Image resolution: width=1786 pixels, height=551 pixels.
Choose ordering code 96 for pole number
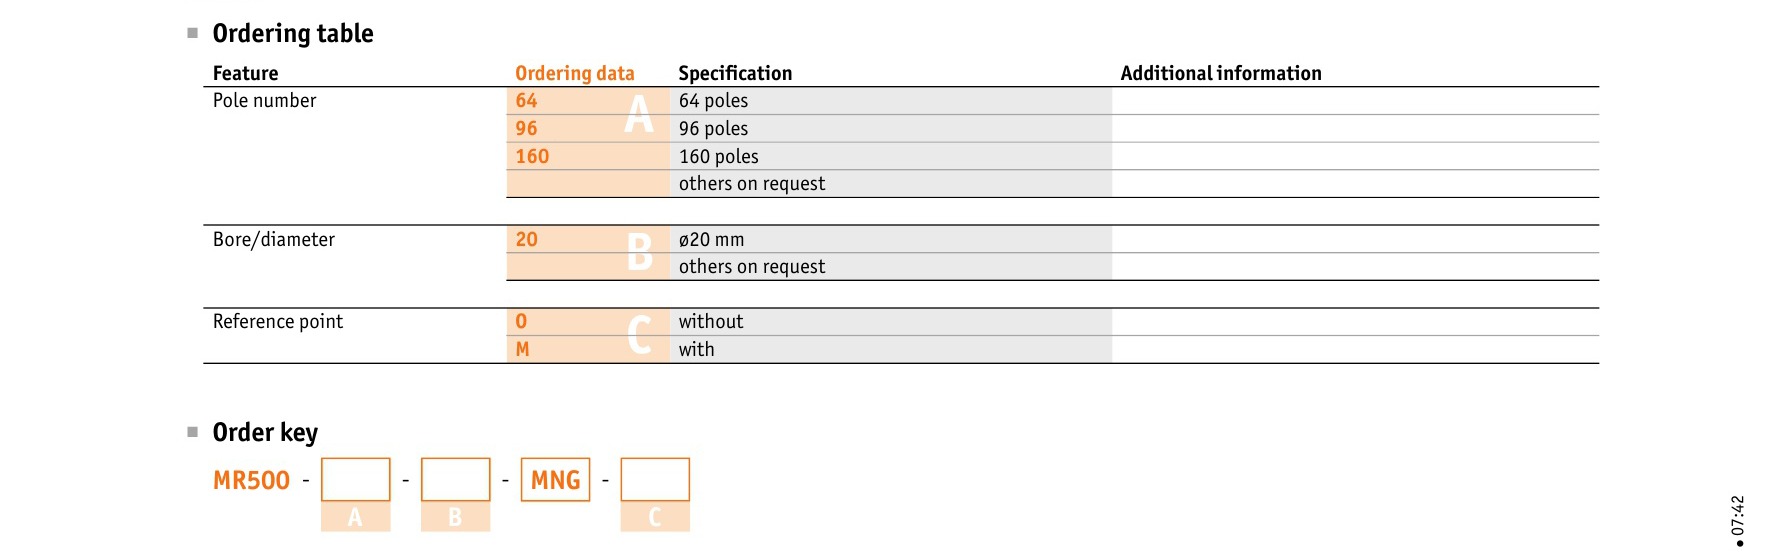click(x=526, y=128)
